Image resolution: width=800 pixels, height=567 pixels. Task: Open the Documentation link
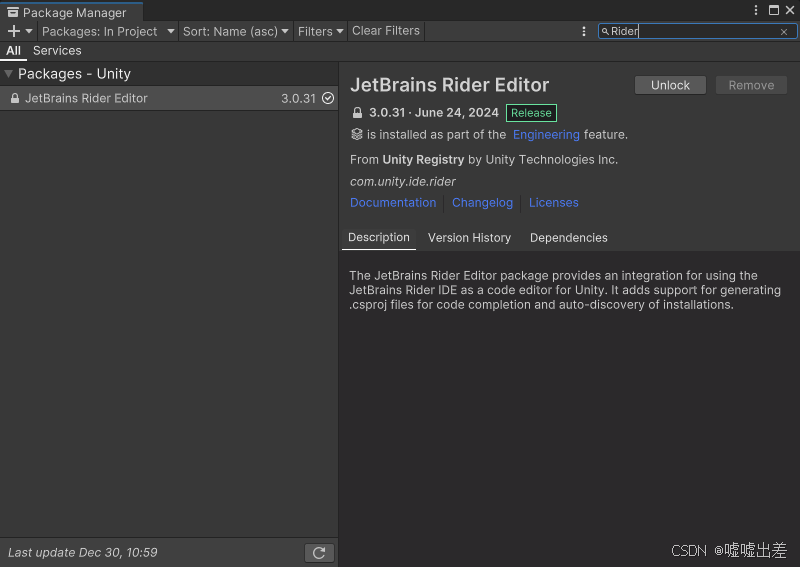coord(393,203)
